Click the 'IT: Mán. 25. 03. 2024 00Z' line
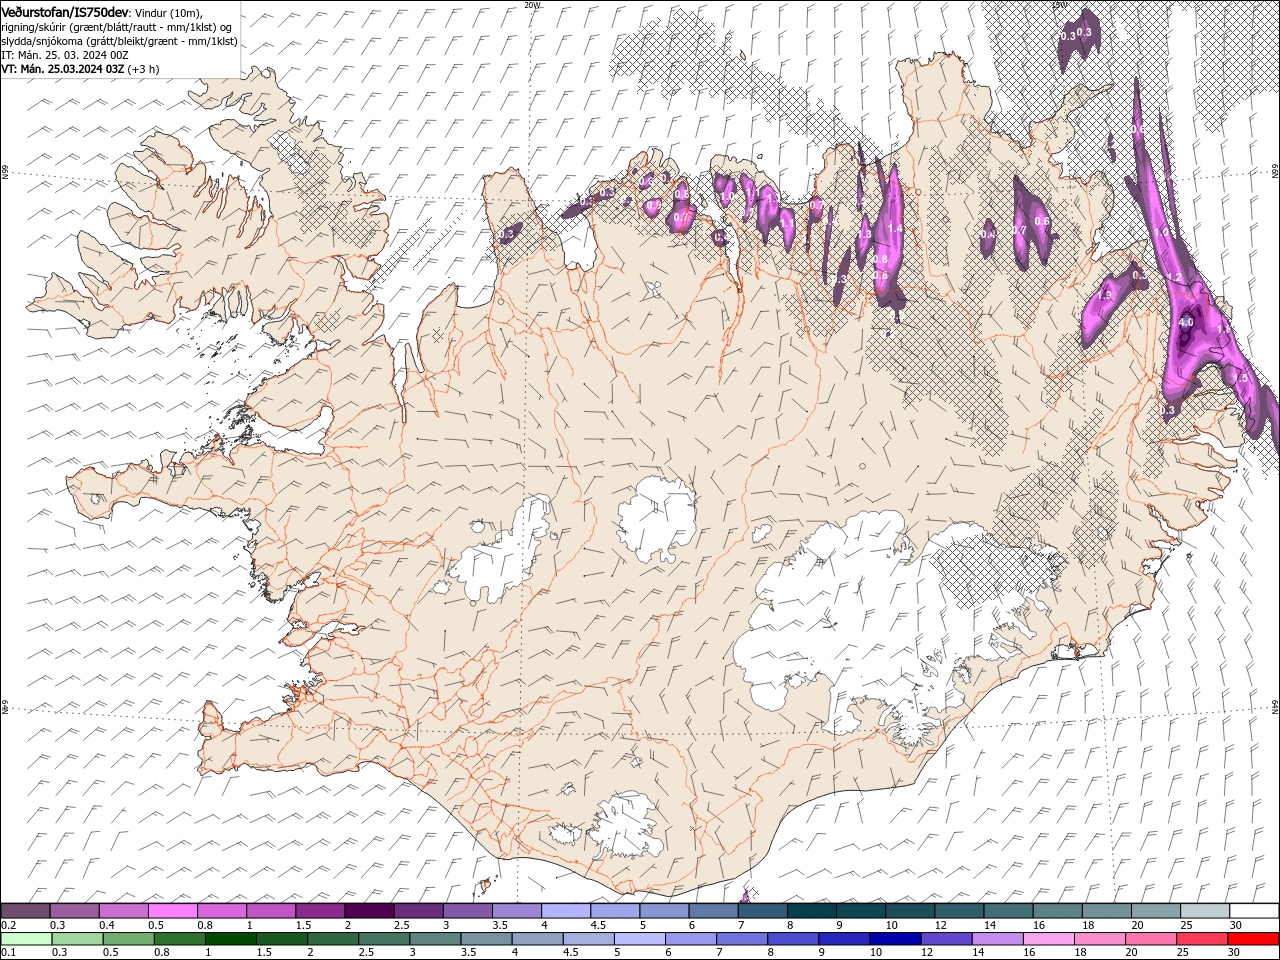This screenshot has height=960, width=1280. click(64, 55)
